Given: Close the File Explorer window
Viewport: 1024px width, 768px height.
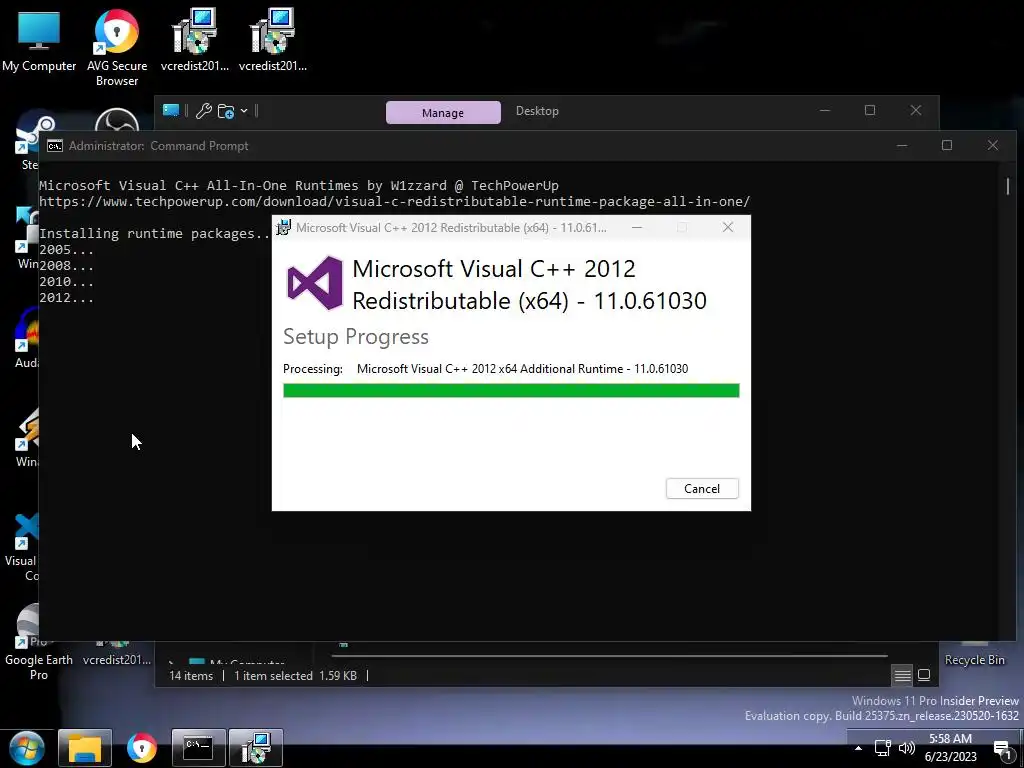Looking at the screenshot, I should tap(916, 110).
